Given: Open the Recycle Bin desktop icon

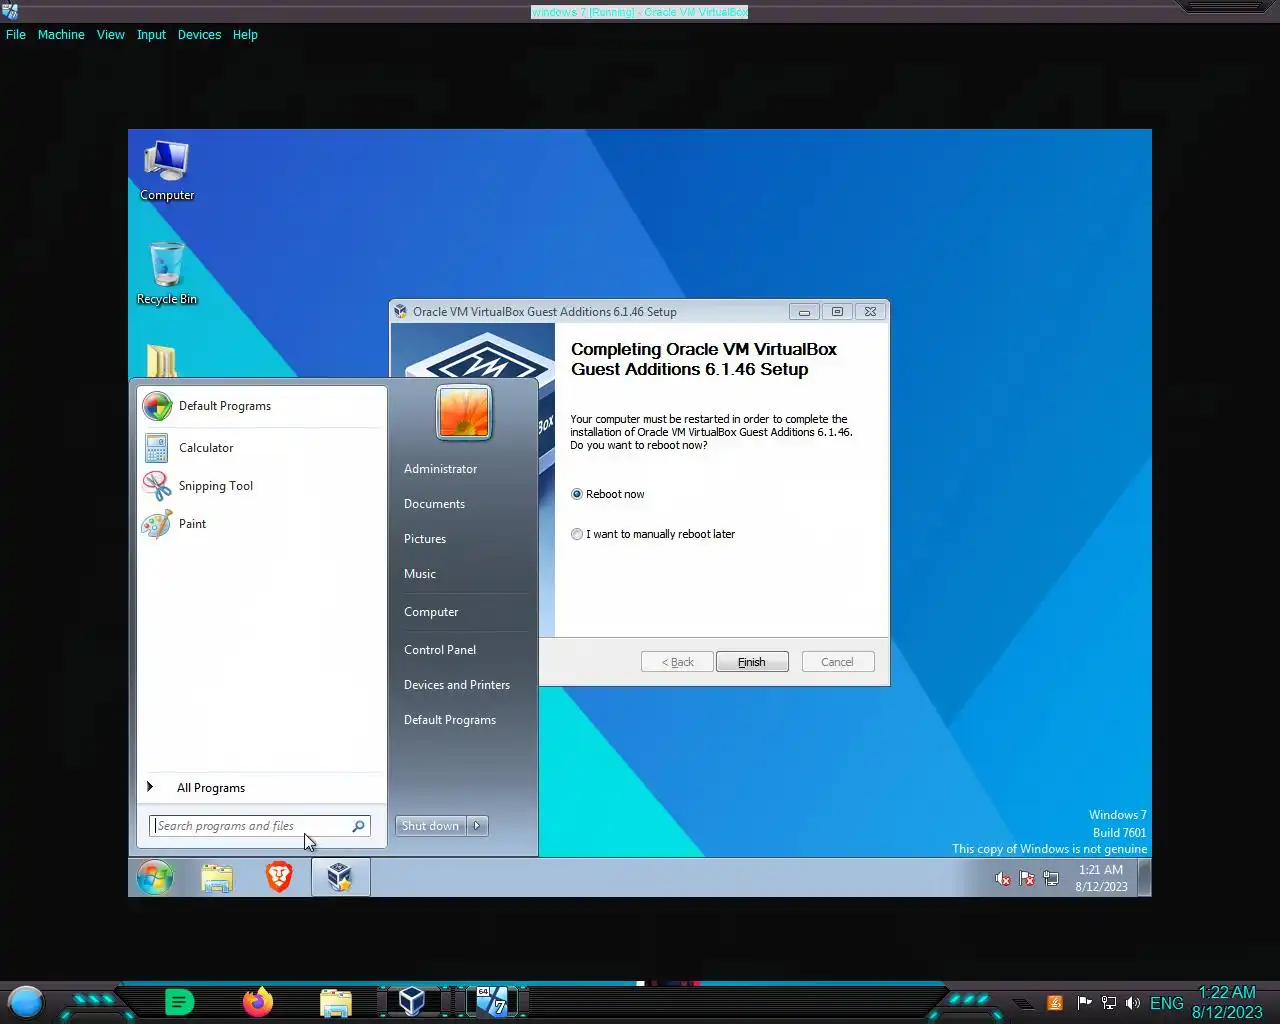Looking at the screenshot, I should click(167, 274).
